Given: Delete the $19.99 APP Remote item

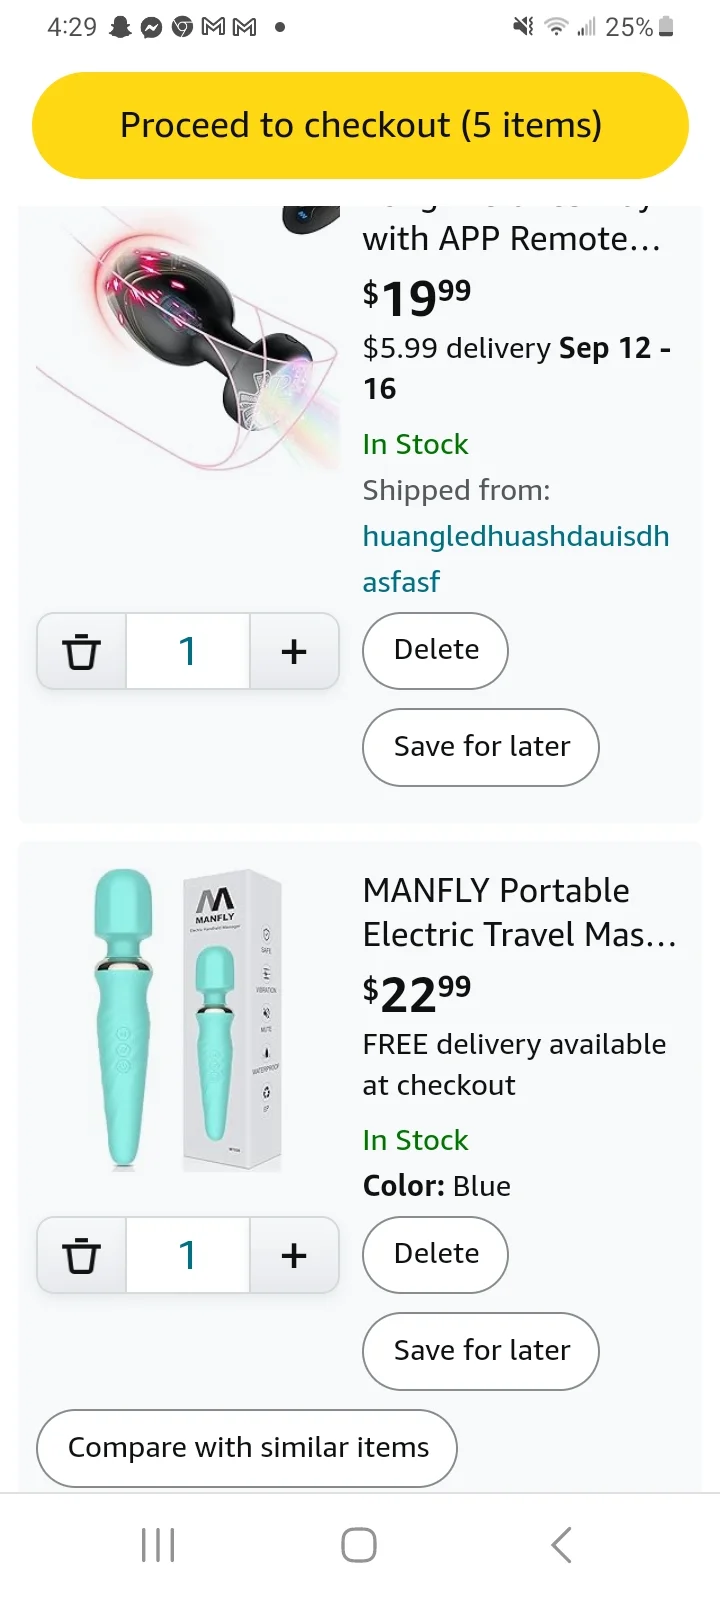Looking at the screenshot, I should click(436, 650).
